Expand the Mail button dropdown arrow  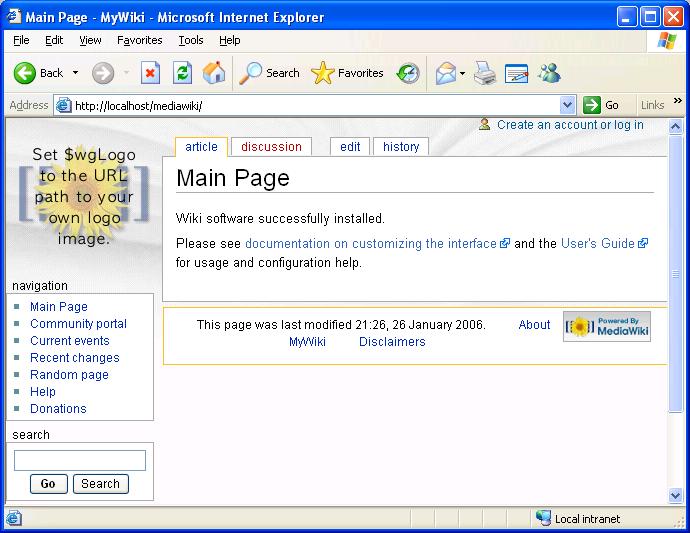pyautogui.click(x=462, y=73)
